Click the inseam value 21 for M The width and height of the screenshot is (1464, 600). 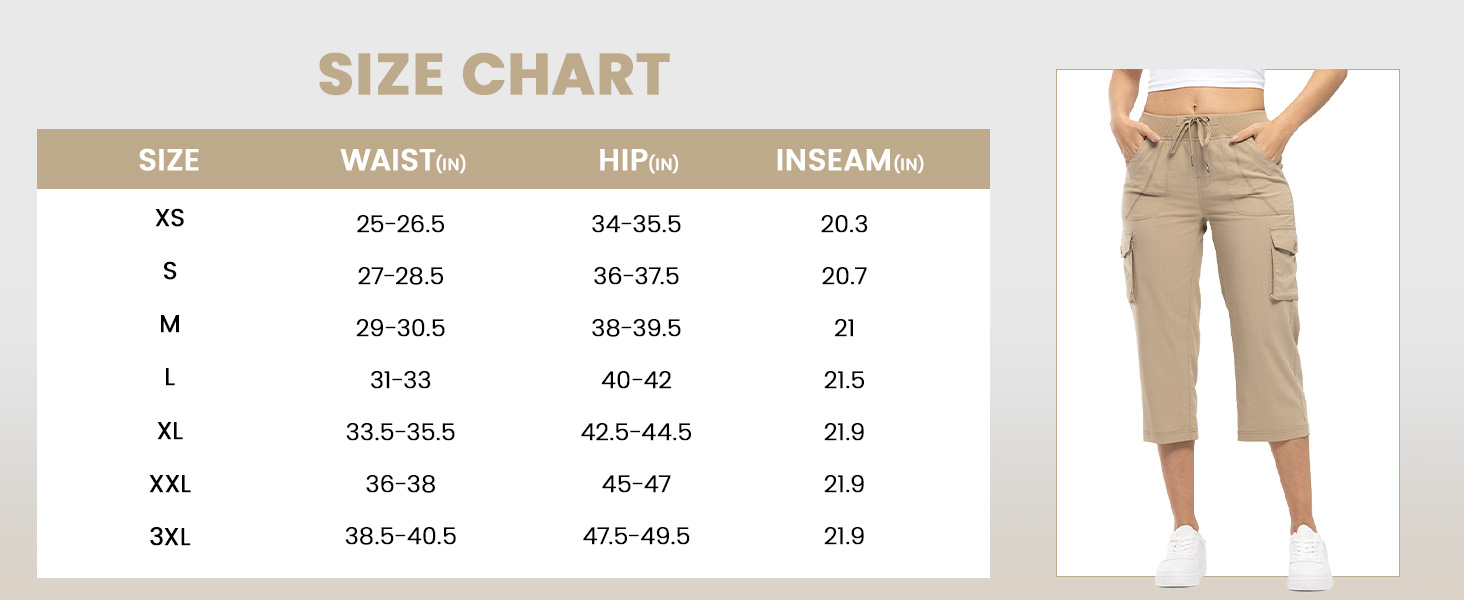(844, 329)
